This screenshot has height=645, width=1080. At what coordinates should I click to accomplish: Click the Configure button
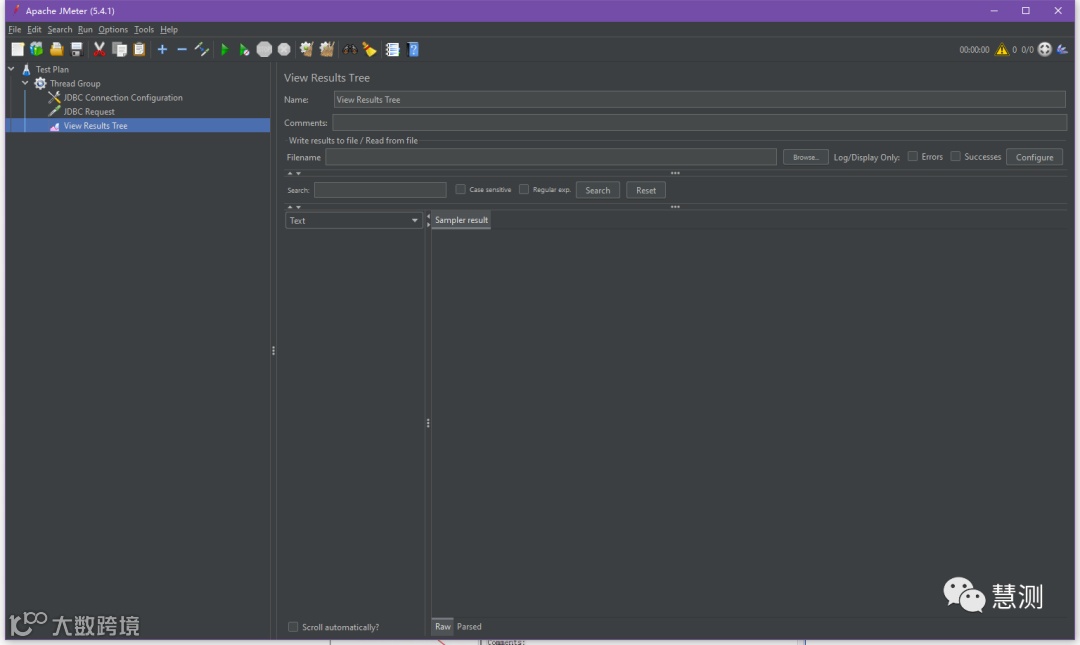pos(1034,157)
